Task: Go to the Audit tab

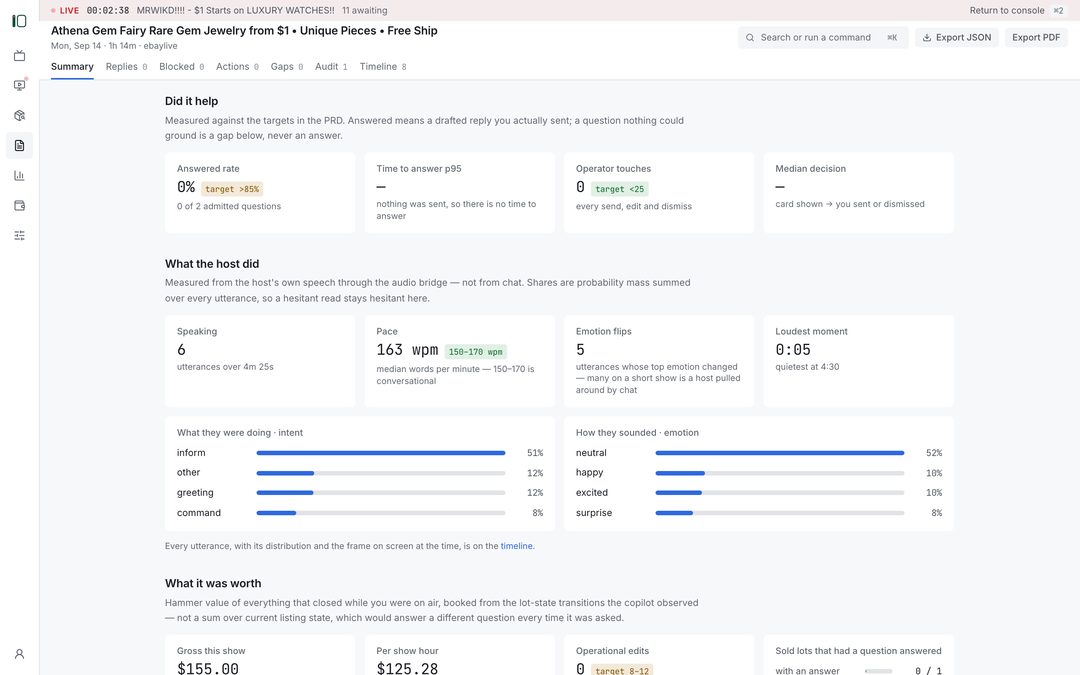Action: (331, 67)
